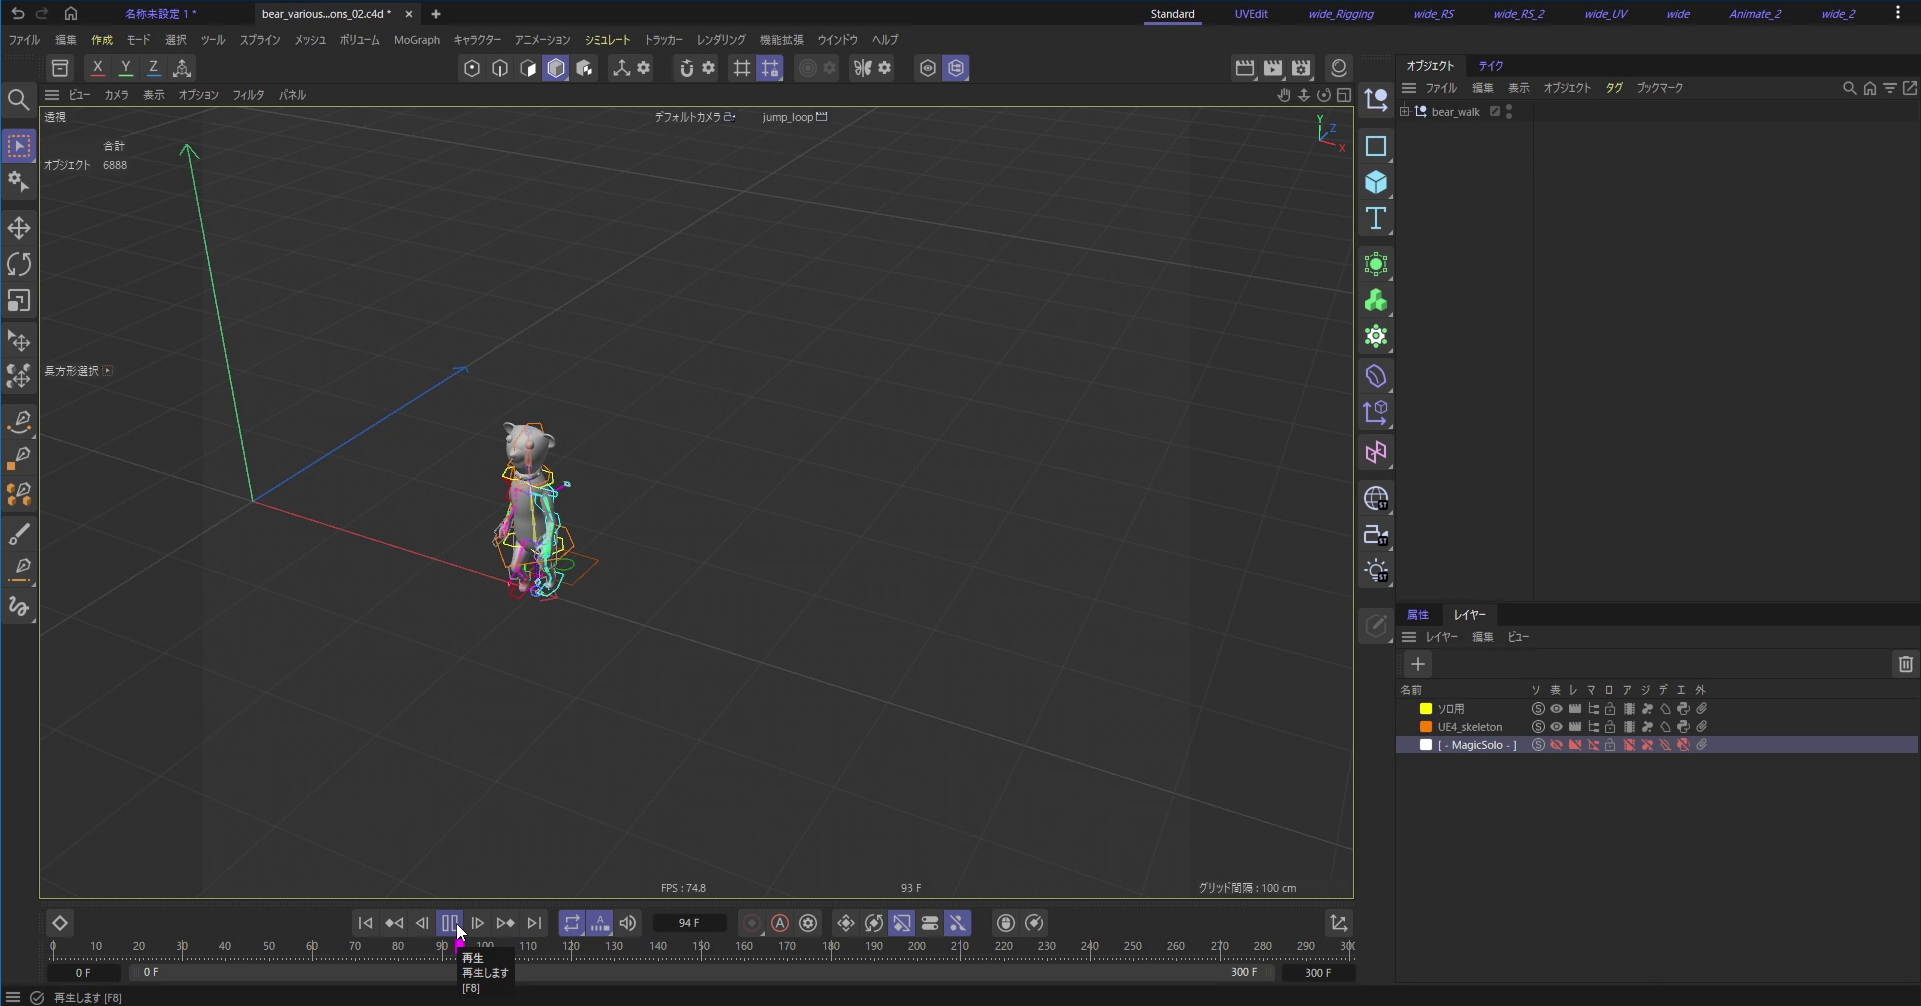Click orange UE4_skeleton layer color swatch
This screenshot has height=1006, width=1921.
(1426, 727)
